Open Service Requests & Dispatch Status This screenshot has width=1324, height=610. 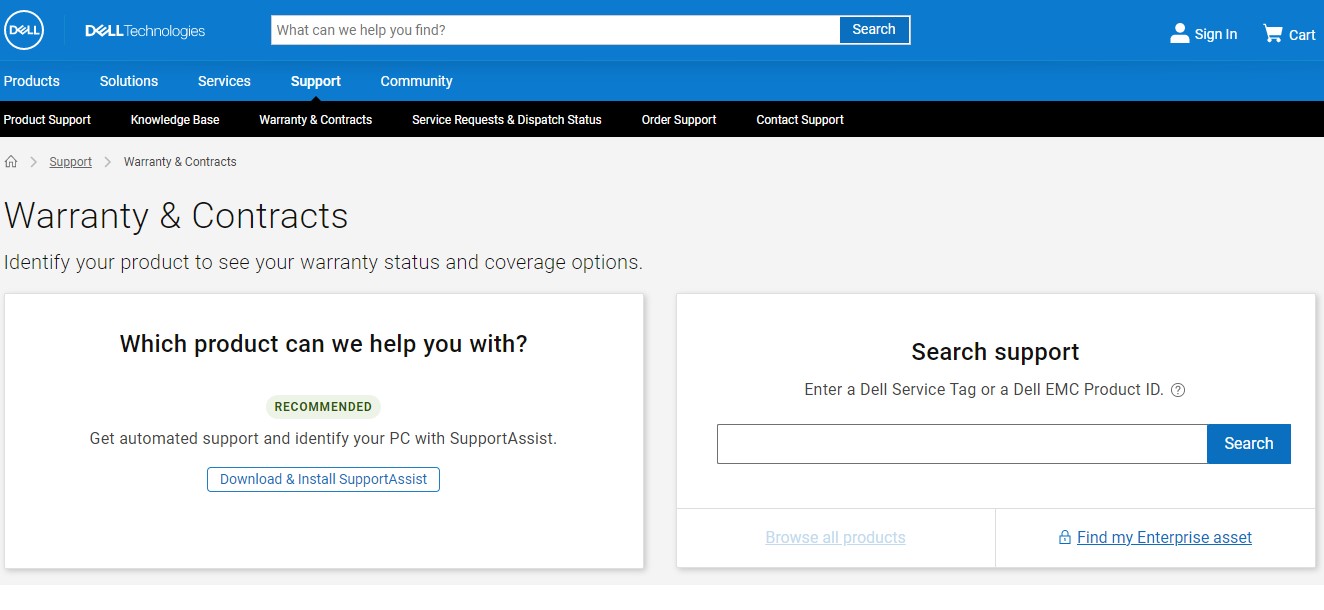point(507,120)
